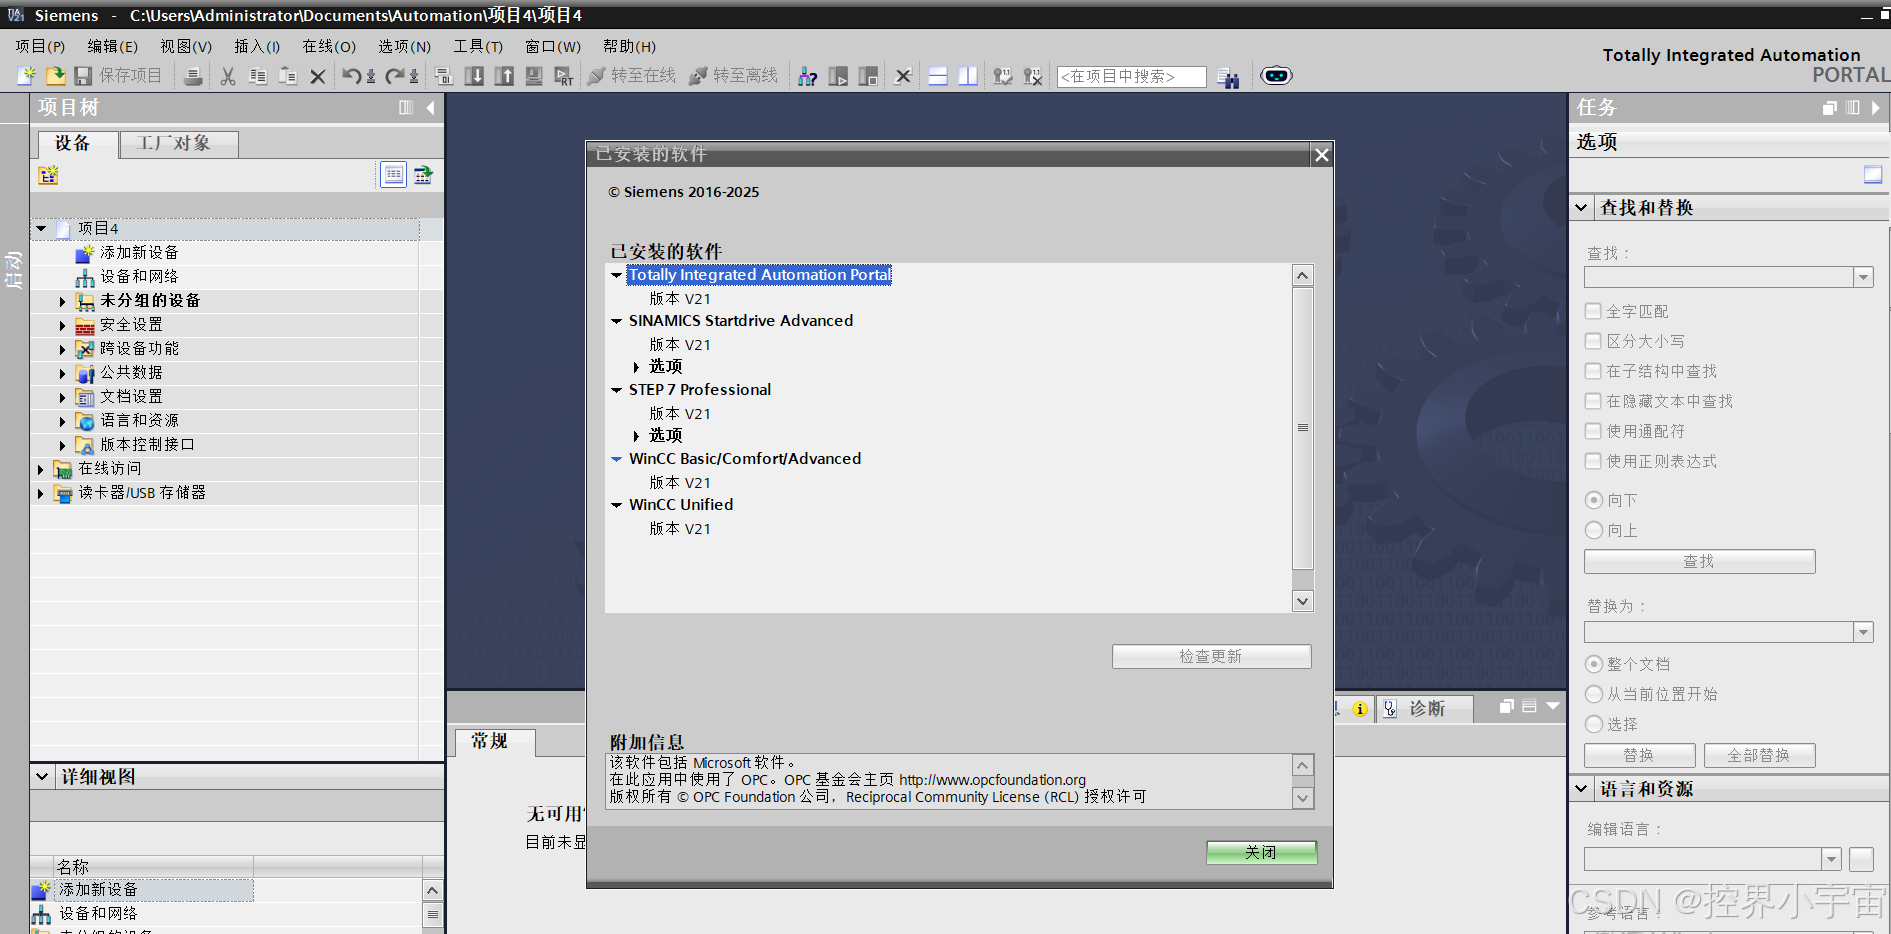The image size is (1891, 934).
Task: Select the 从当前位置开始 radio button
Action: (1594, 694)
